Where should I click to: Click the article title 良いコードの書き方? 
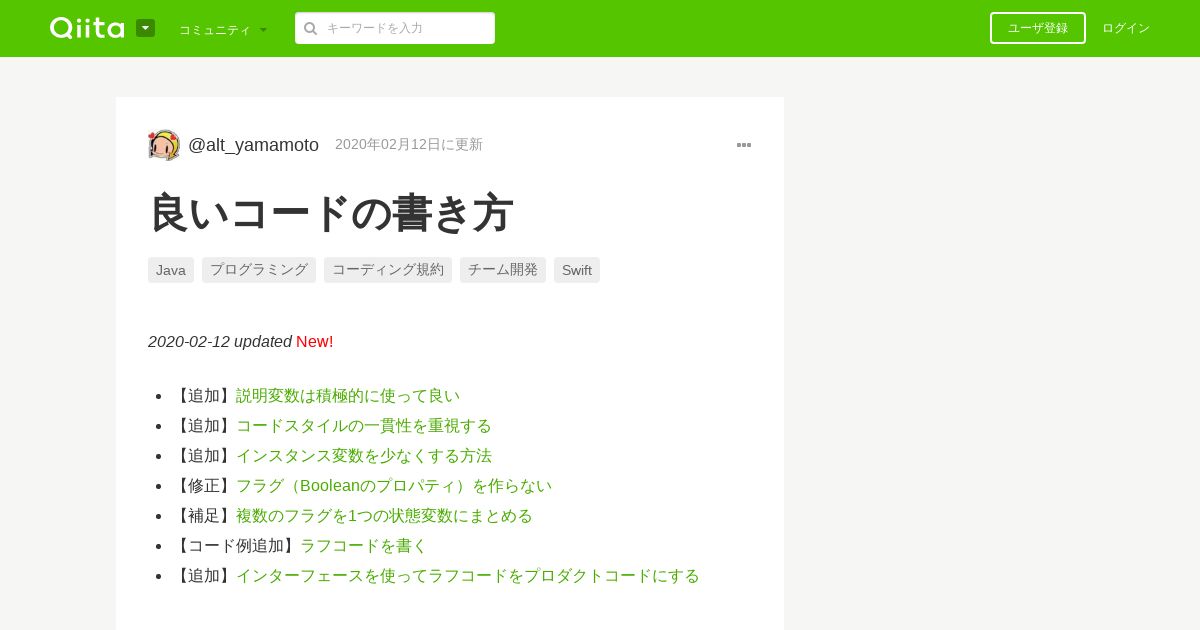[x=331, y=213]
